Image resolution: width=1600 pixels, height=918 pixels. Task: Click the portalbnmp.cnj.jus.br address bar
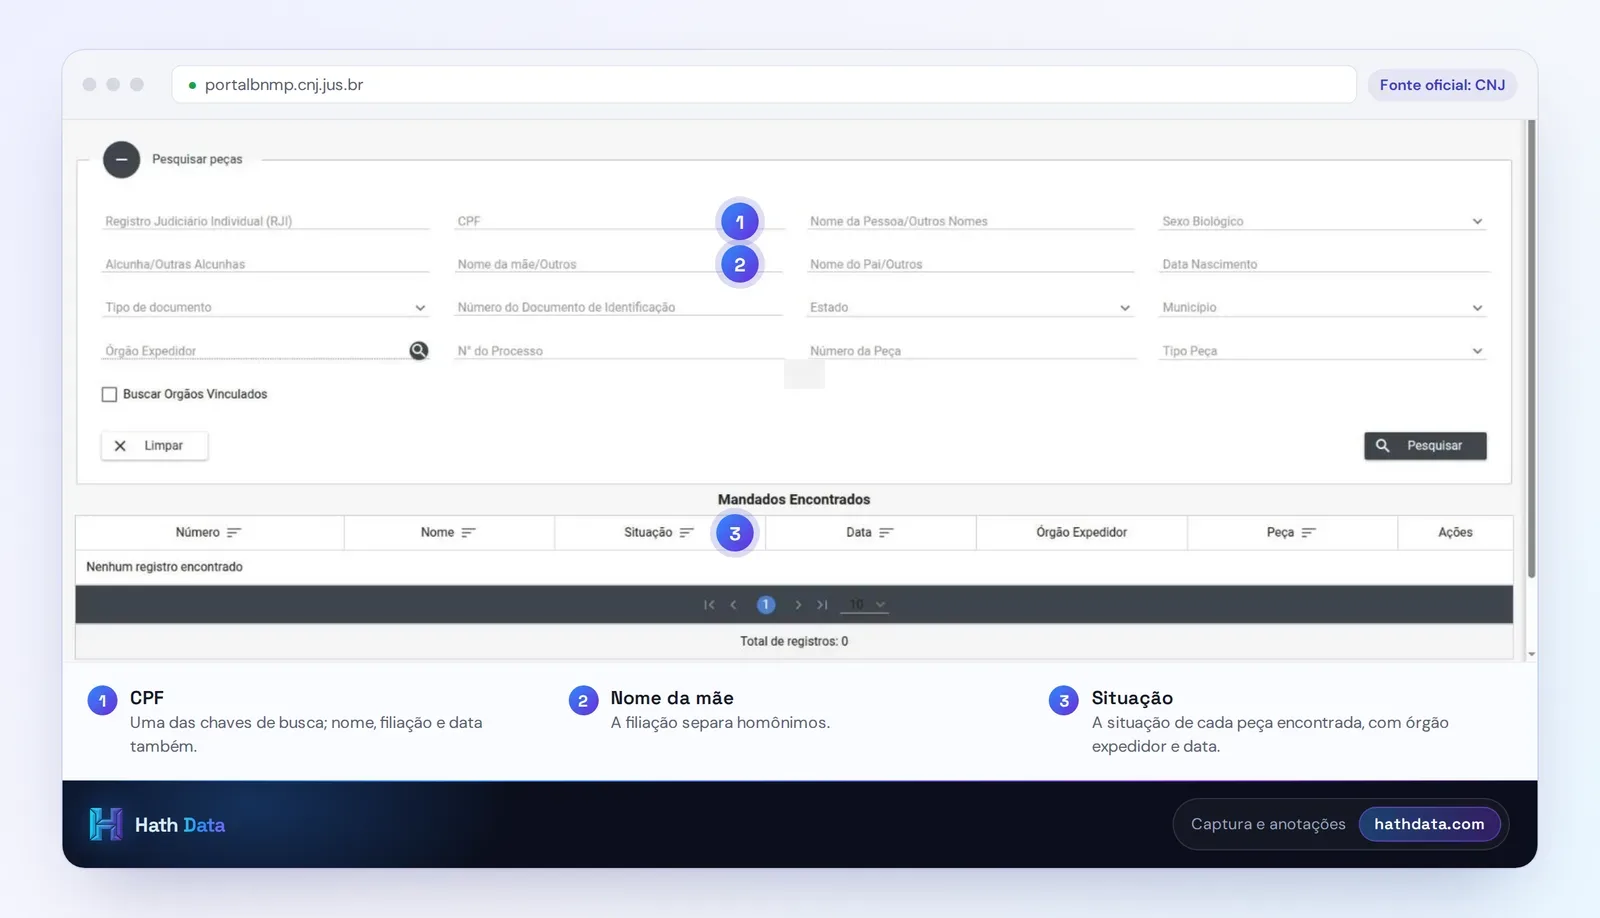point(764,85)
